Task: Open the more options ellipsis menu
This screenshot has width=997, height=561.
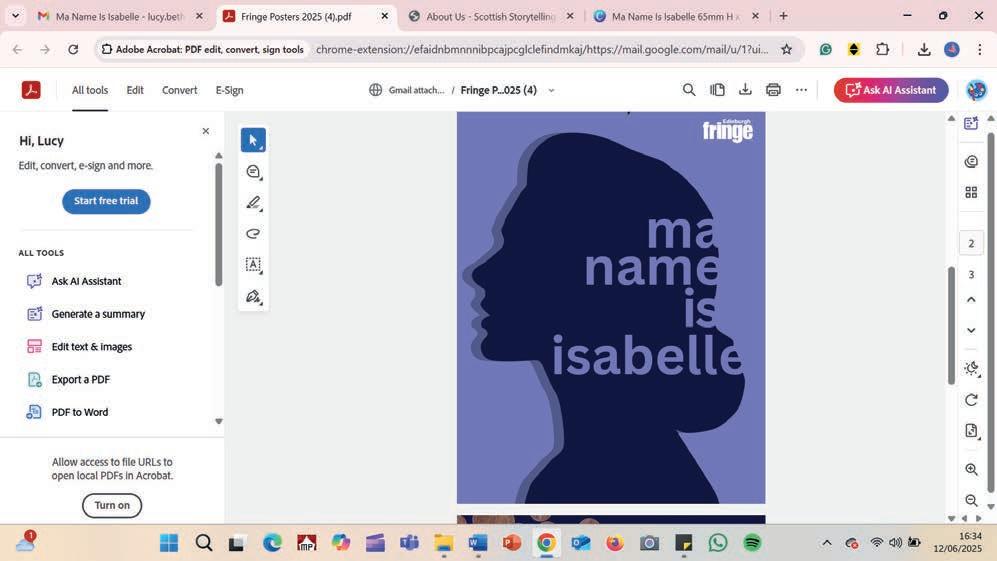Action: 801,90
